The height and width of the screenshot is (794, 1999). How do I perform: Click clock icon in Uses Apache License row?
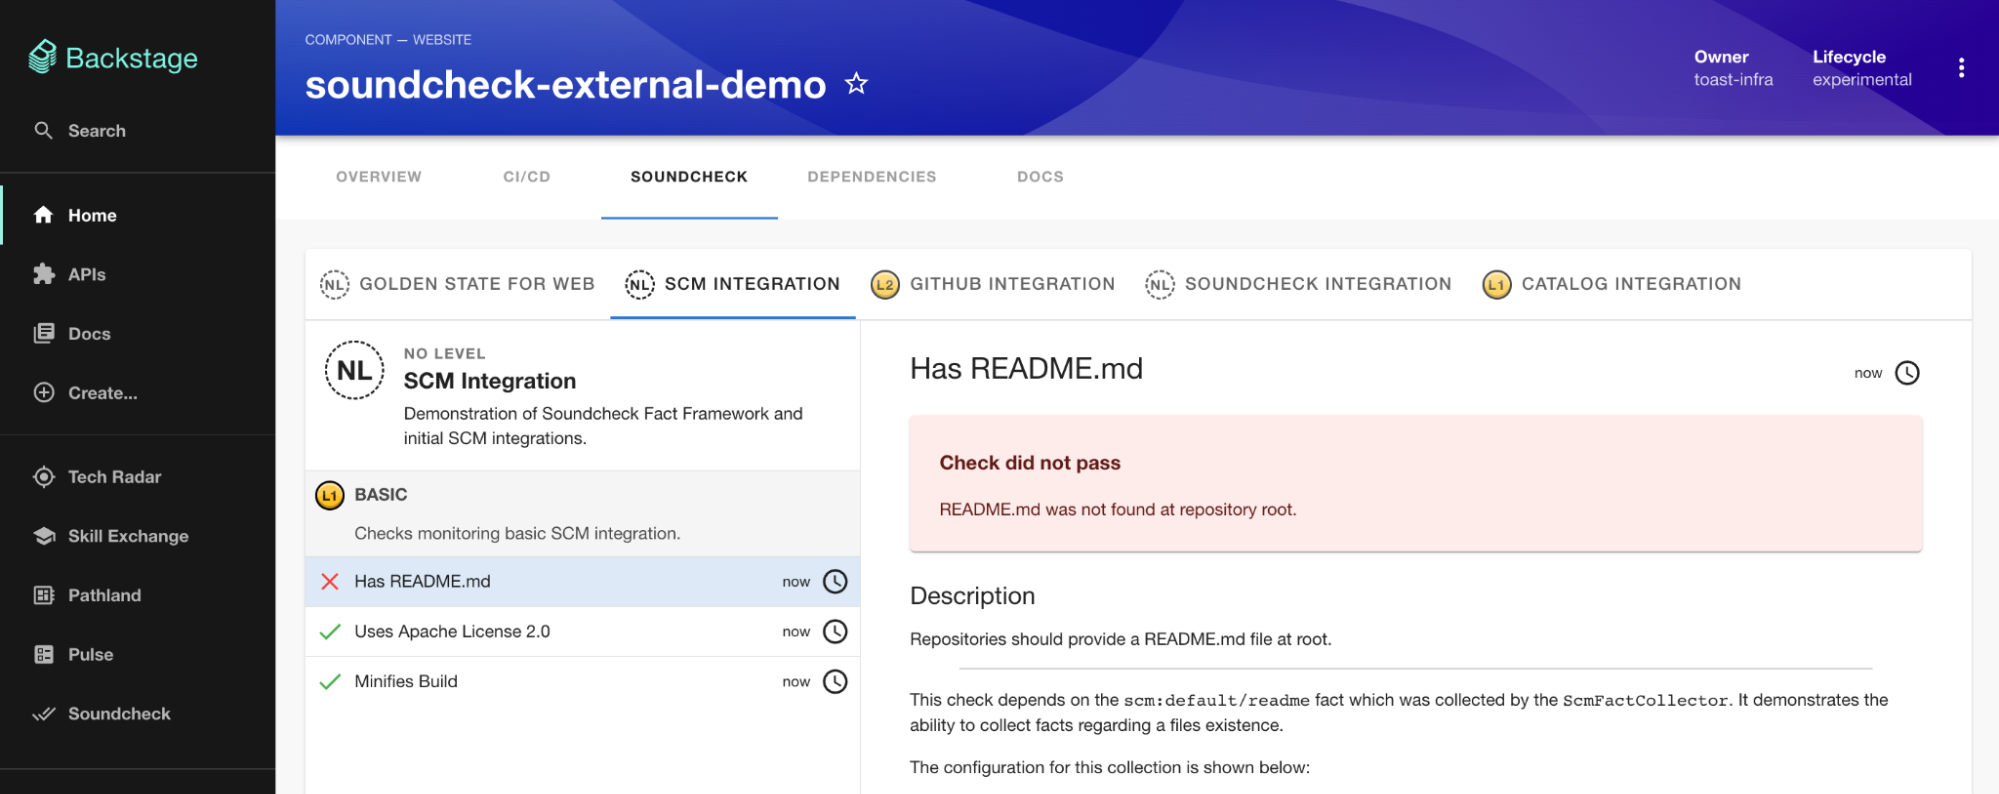[835, 632]
